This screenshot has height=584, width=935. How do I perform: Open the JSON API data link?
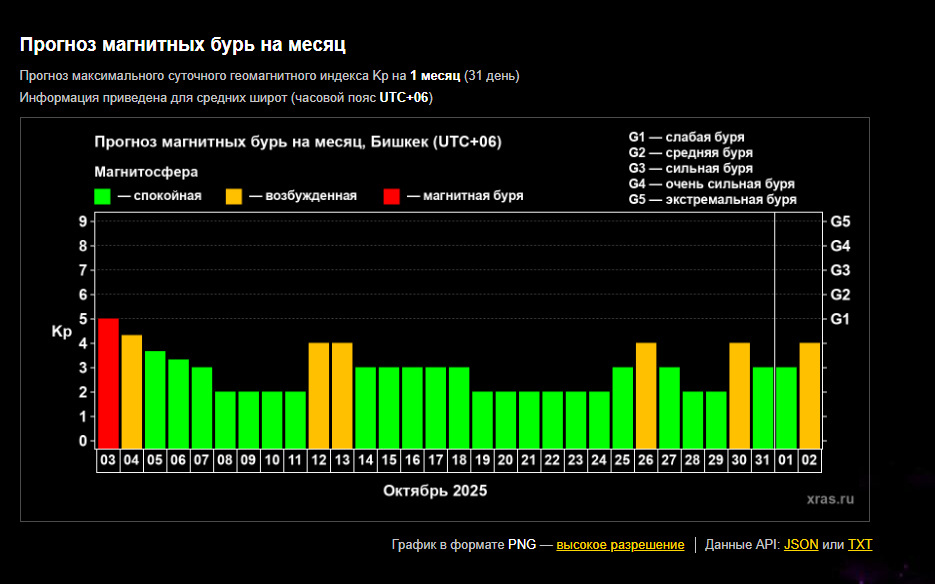801,544
